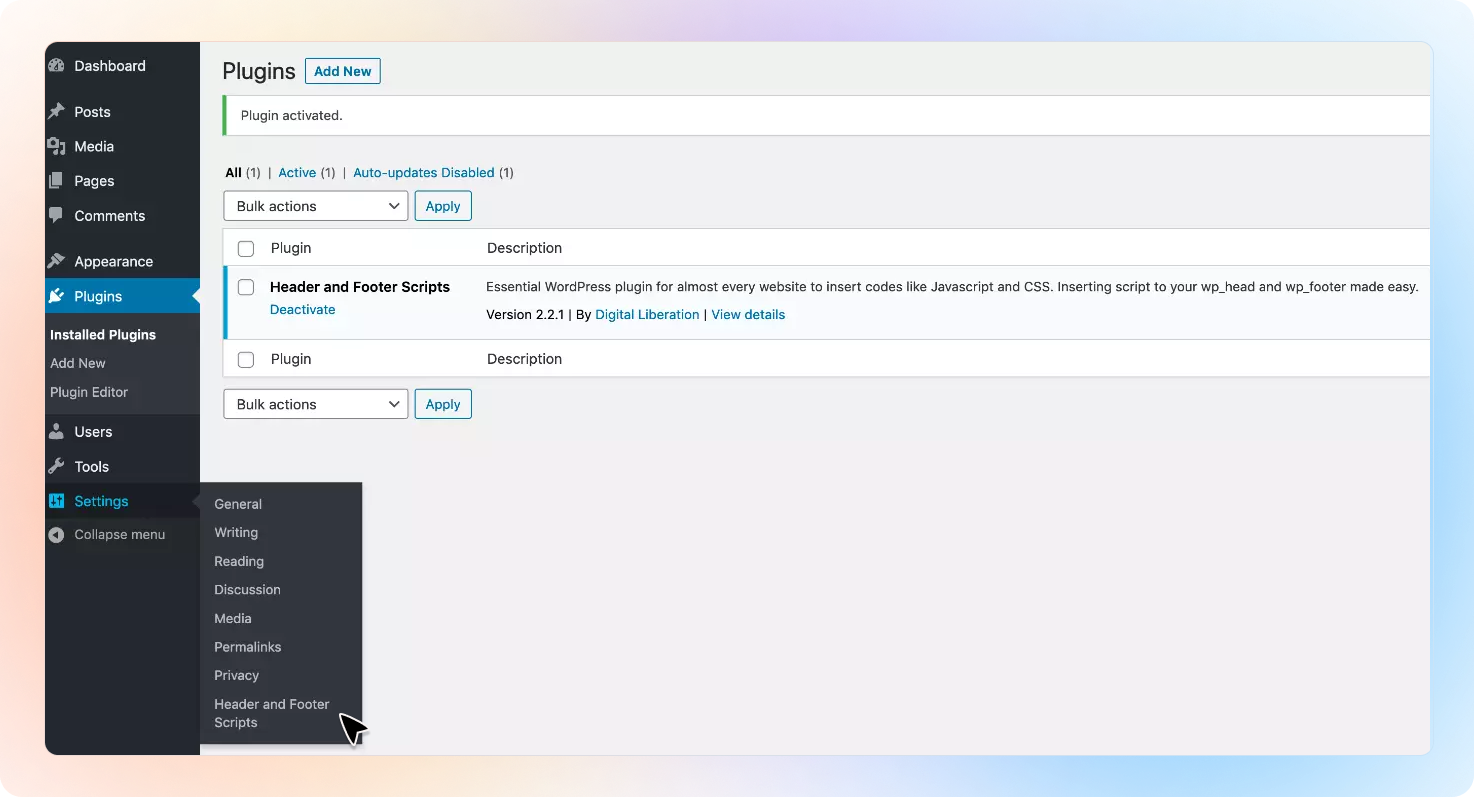Filter plugins by Auto-updates Disabled
Screen dimensions: 1474x797
424,173
